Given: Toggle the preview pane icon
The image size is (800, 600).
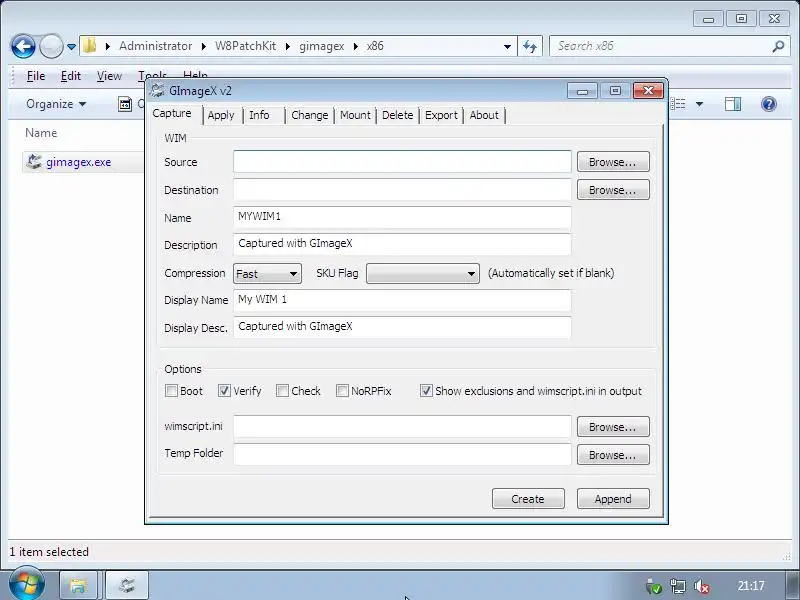Looking at the screenshot, I should 733,104.
